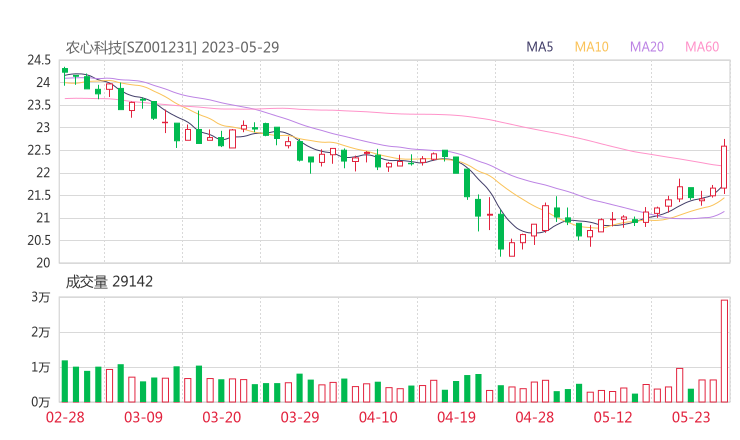Click the 24.5 price axis label
The height and width of the screenshot is (440, 740).
[39, 60]
